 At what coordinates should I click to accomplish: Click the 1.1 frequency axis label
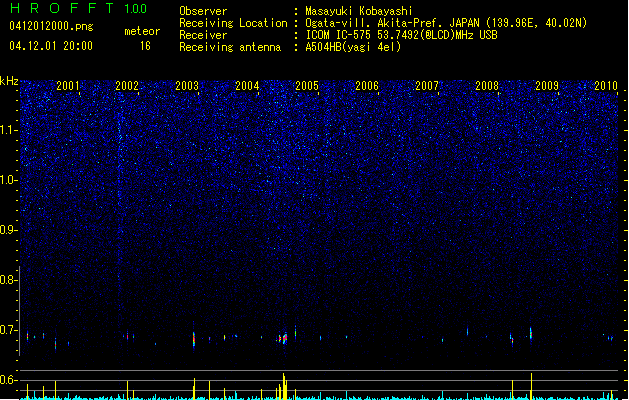(8, 130)
